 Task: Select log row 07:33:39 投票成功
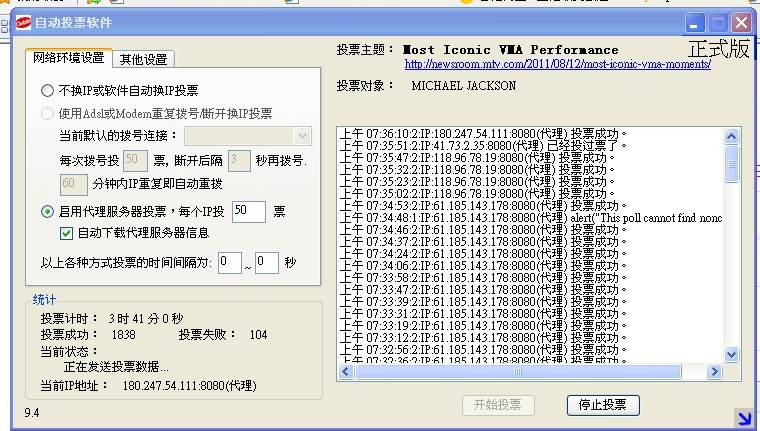point(483,302)
